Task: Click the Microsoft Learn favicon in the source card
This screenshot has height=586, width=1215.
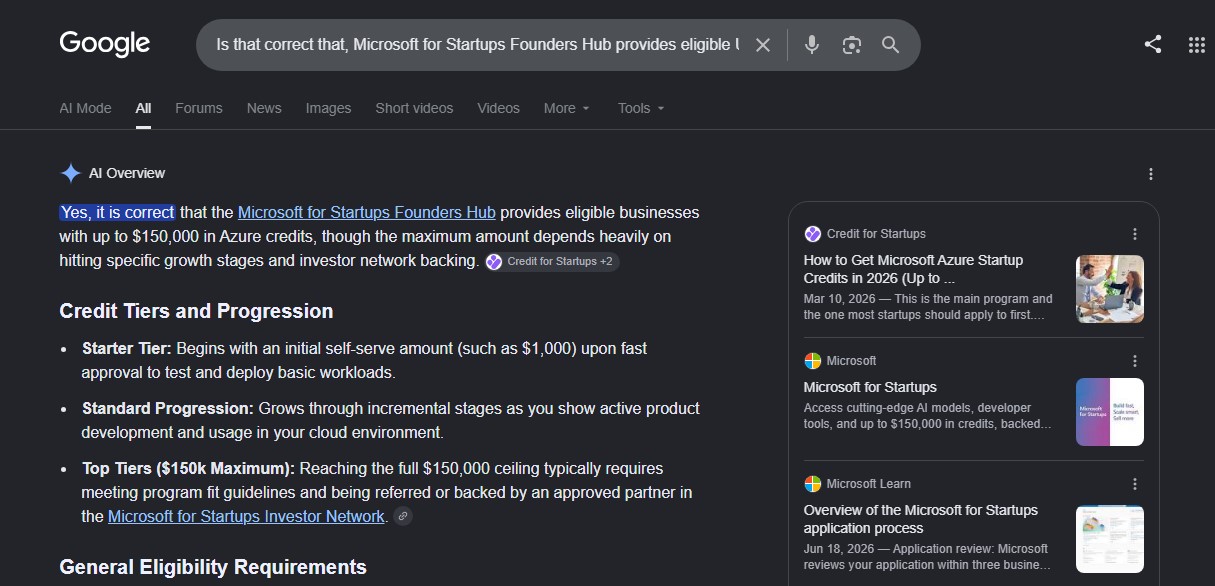Action: pyautogui.click(x=812, y=484)
